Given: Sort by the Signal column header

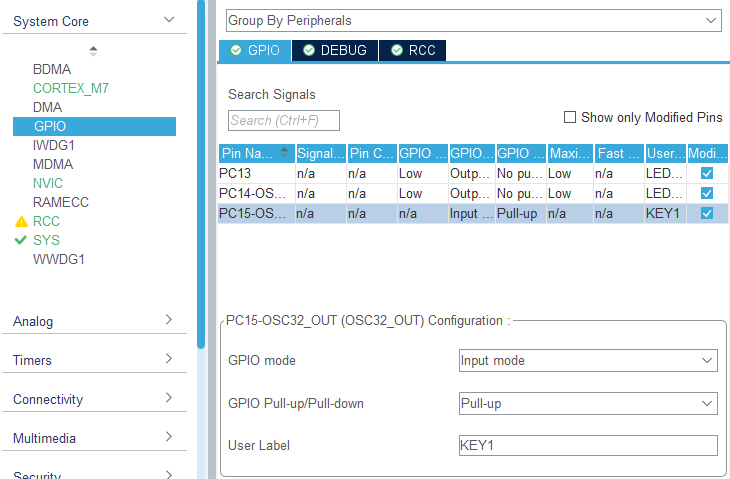Looking at the screenshot, I should (321, 154).
